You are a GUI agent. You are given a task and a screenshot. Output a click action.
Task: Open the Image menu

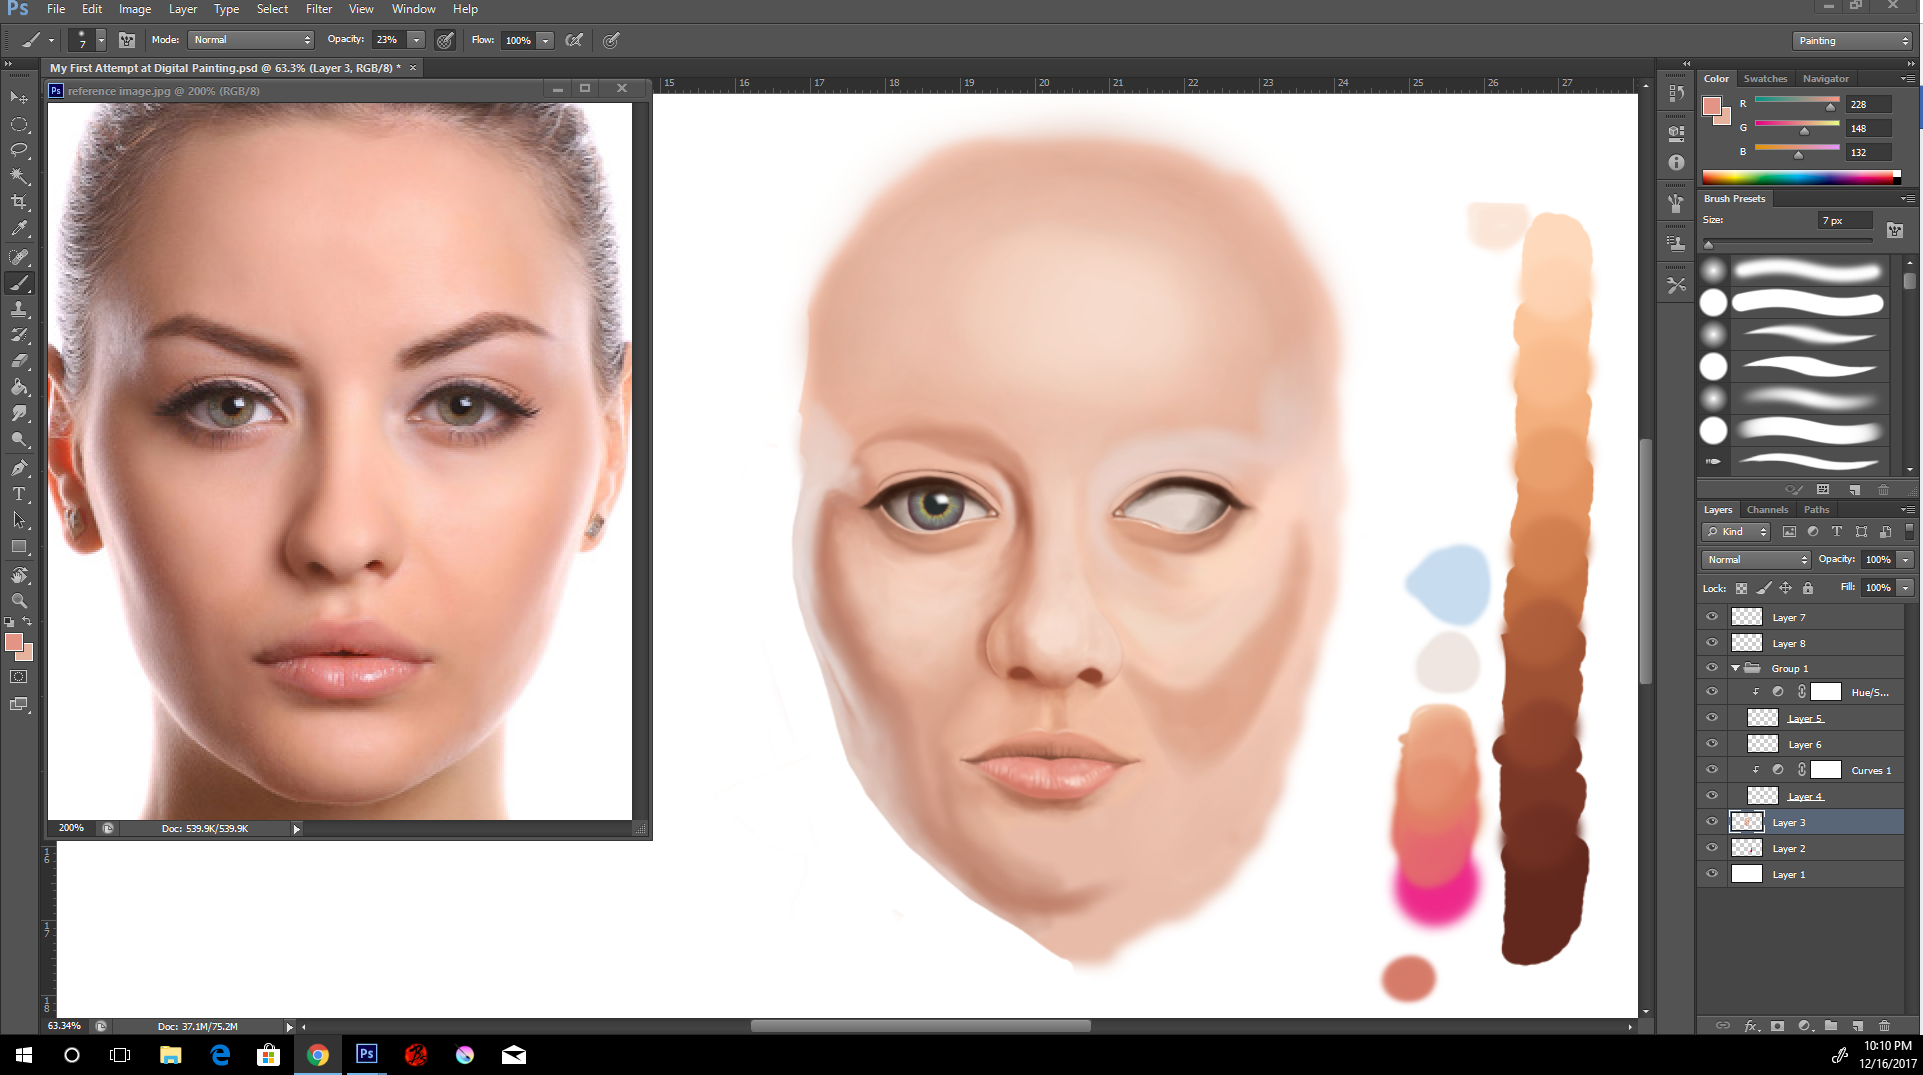tap(135, 9)
